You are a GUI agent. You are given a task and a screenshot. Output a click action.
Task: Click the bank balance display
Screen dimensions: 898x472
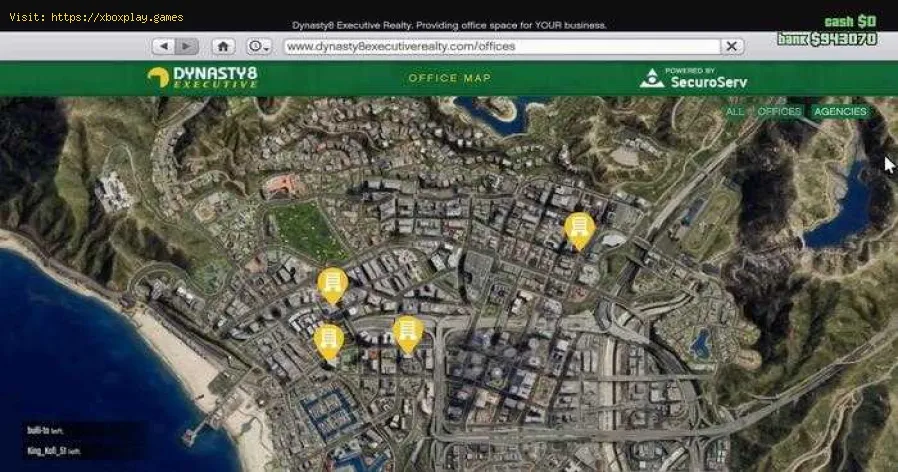827,39
